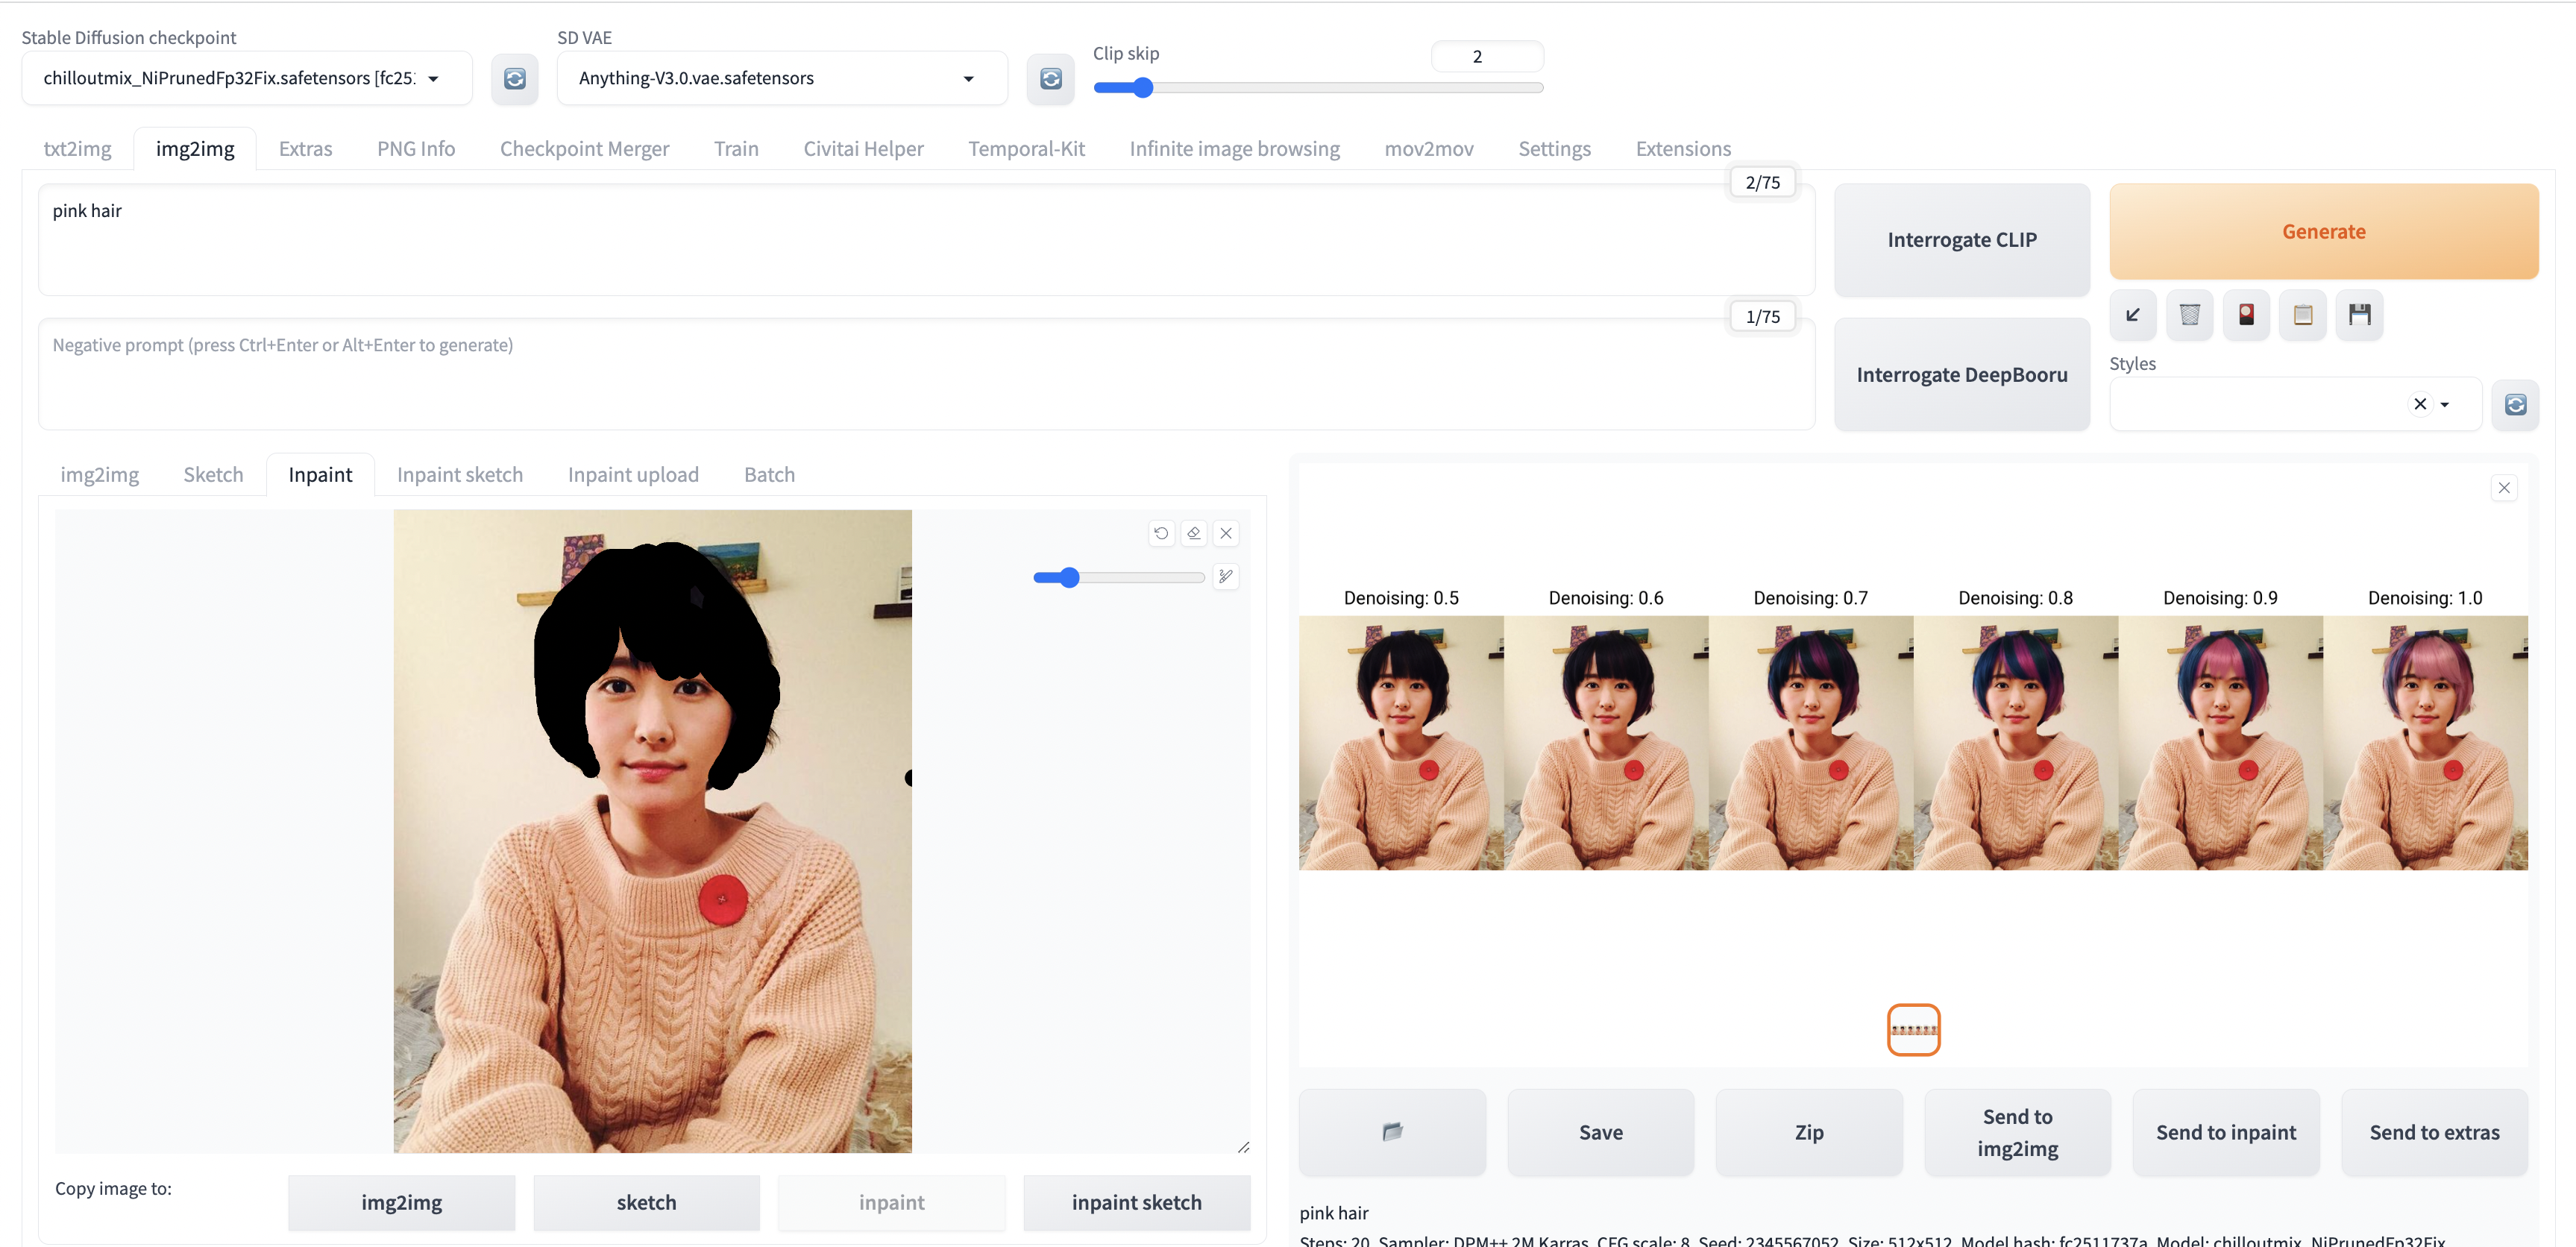This screenshot has width=2576, height=1247.
Task: Open Infinite image browsing tab
Action: pos(1234,148)
